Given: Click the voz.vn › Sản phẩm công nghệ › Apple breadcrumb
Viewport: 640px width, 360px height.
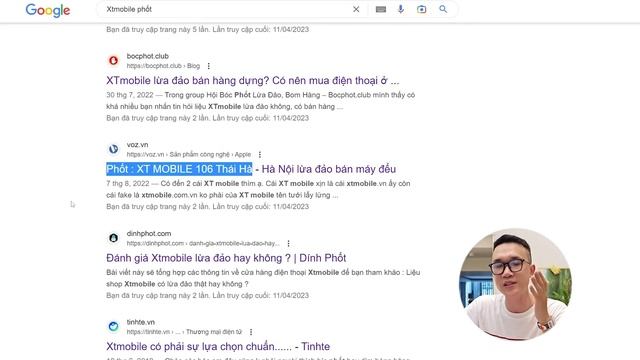Looking at the screenshot, I should (189, 154).
